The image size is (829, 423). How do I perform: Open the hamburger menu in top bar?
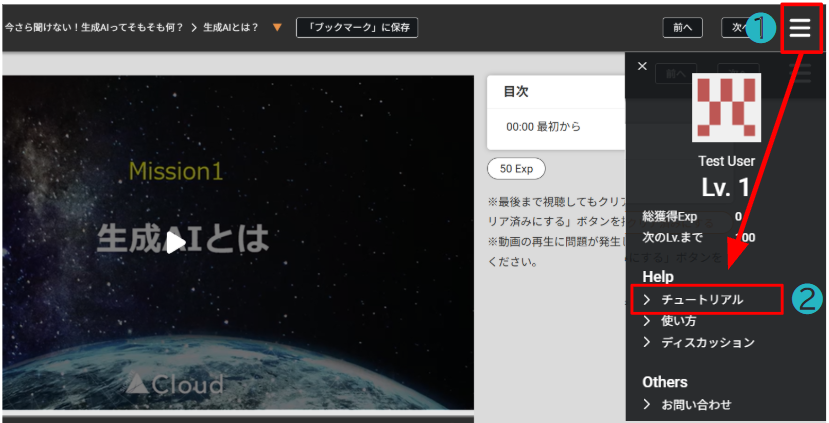point(800,27)
